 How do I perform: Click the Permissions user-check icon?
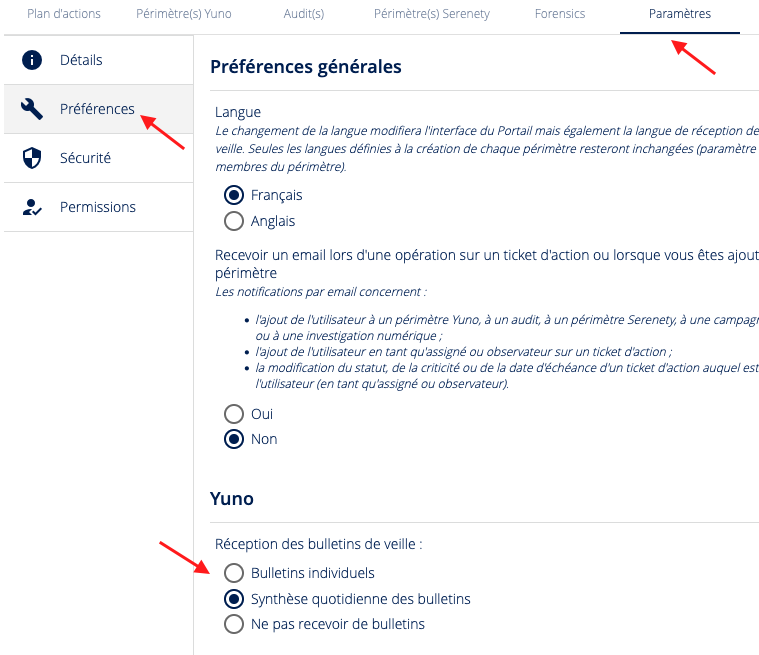(x=32, y=207)
